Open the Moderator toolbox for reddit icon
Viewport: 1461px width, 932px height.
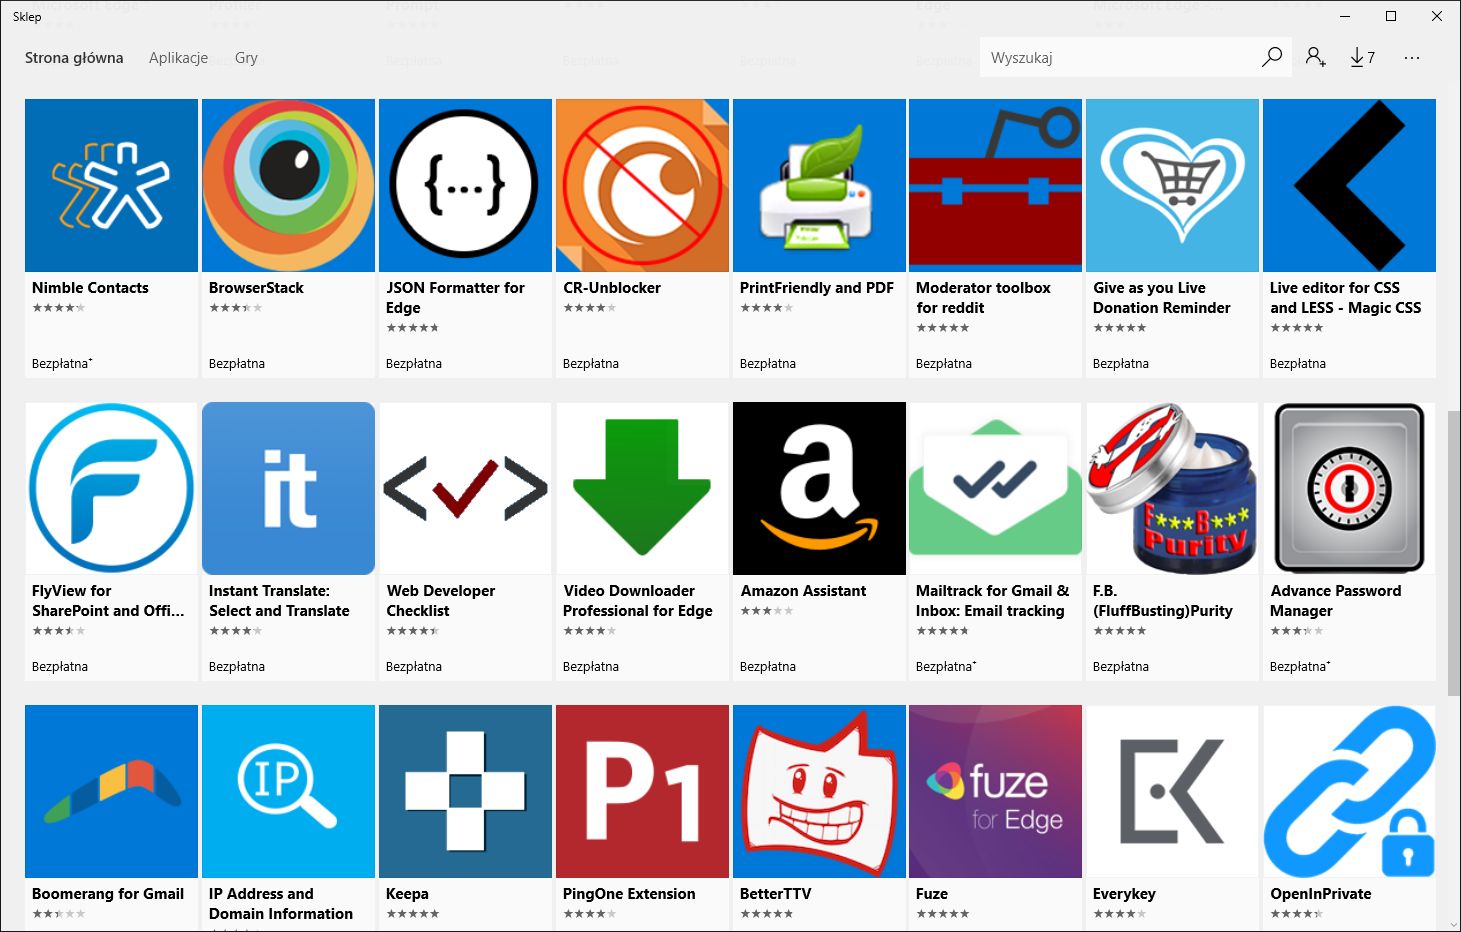995,185
